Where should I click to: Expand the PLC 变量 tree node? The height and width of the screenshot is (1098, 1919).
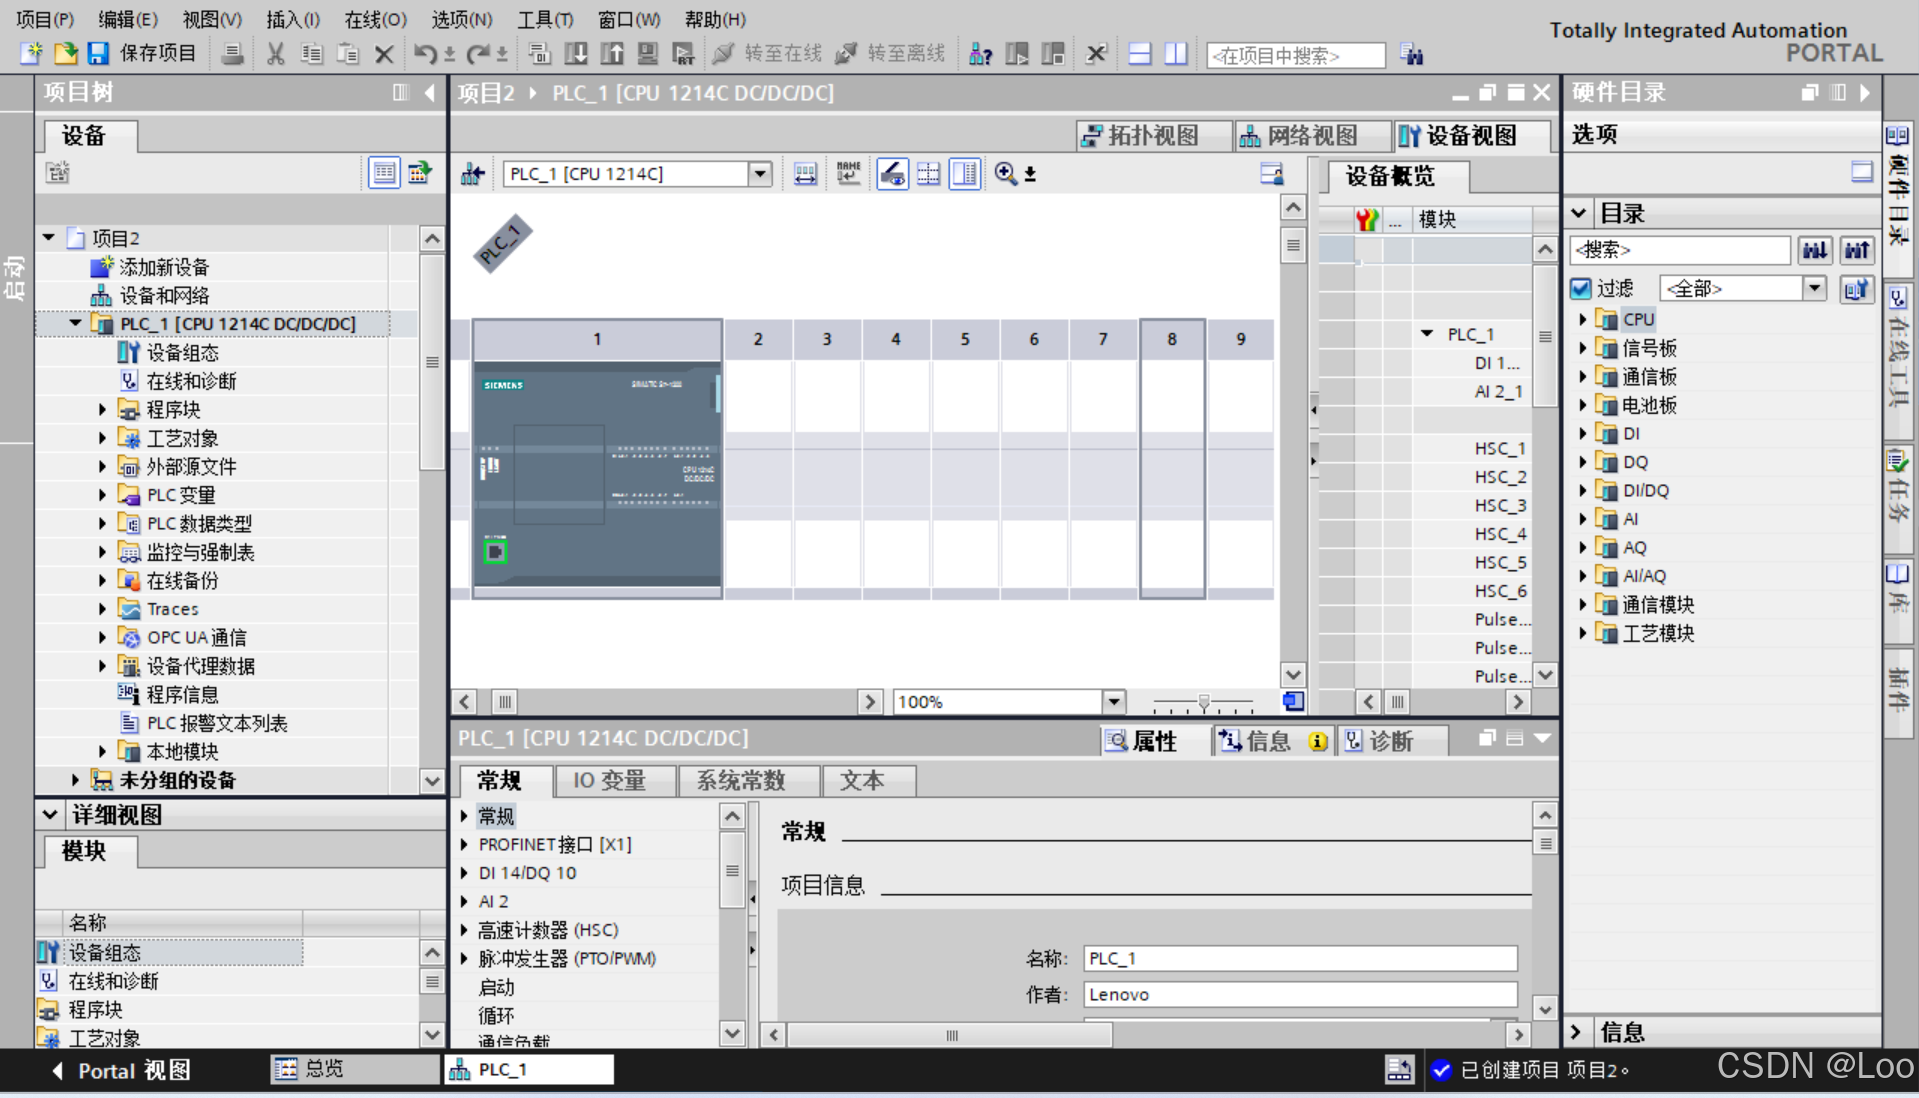102,494
